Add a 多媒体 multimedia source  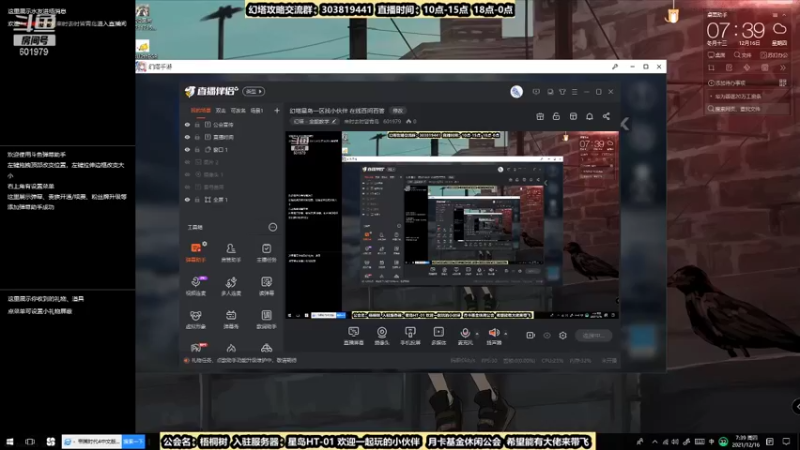439,336
